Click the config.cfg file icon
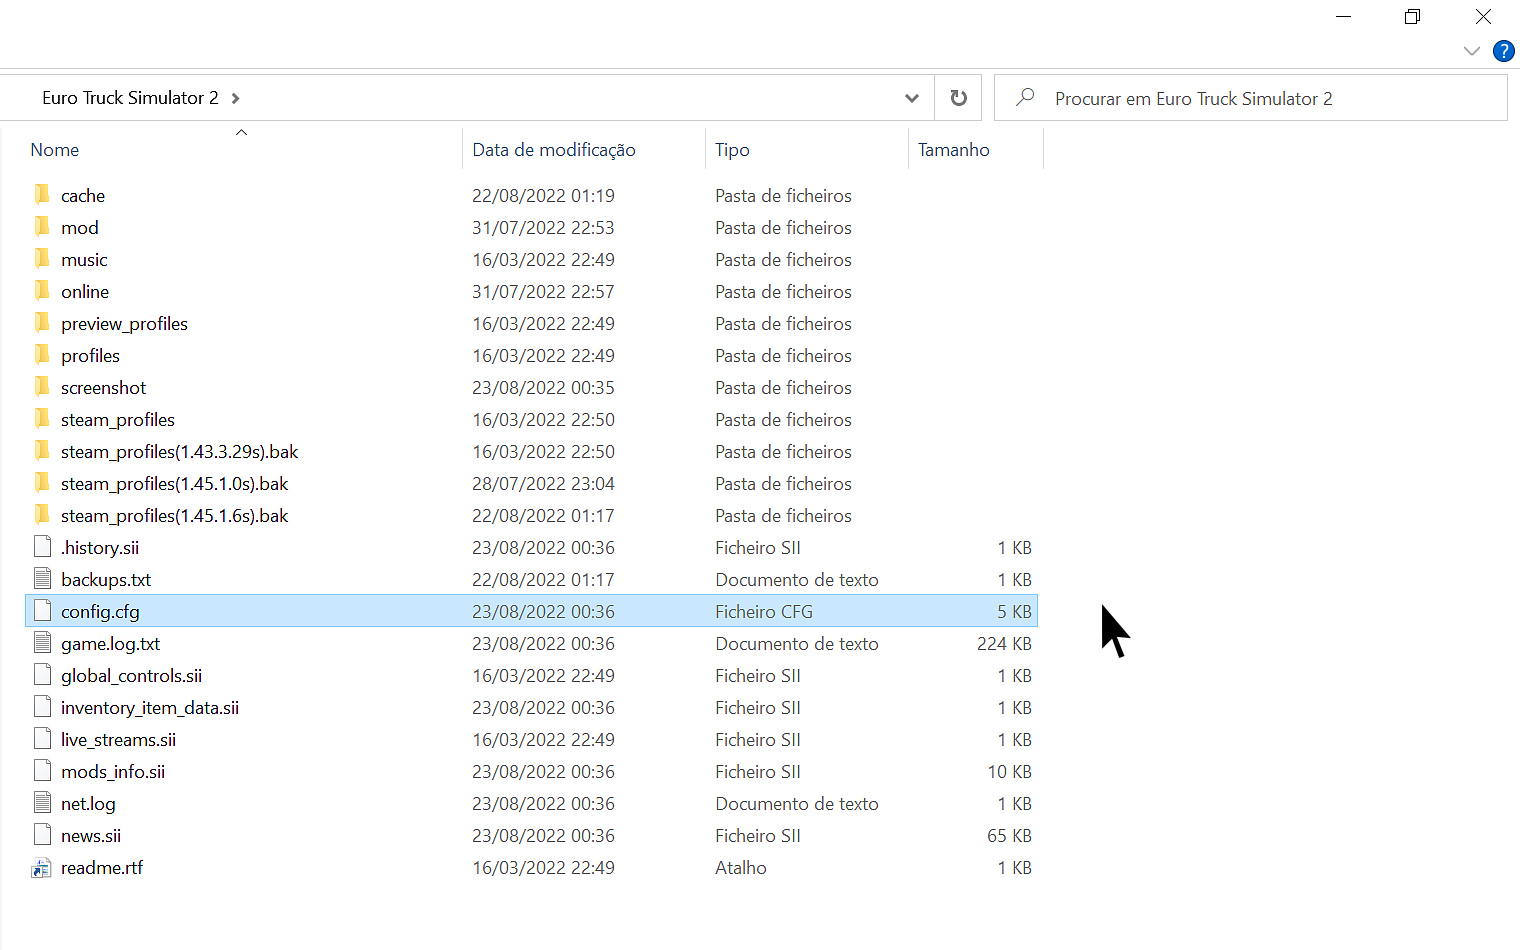Image resolution: width=1520 pixels, height=950 pixels. point(42,611)
